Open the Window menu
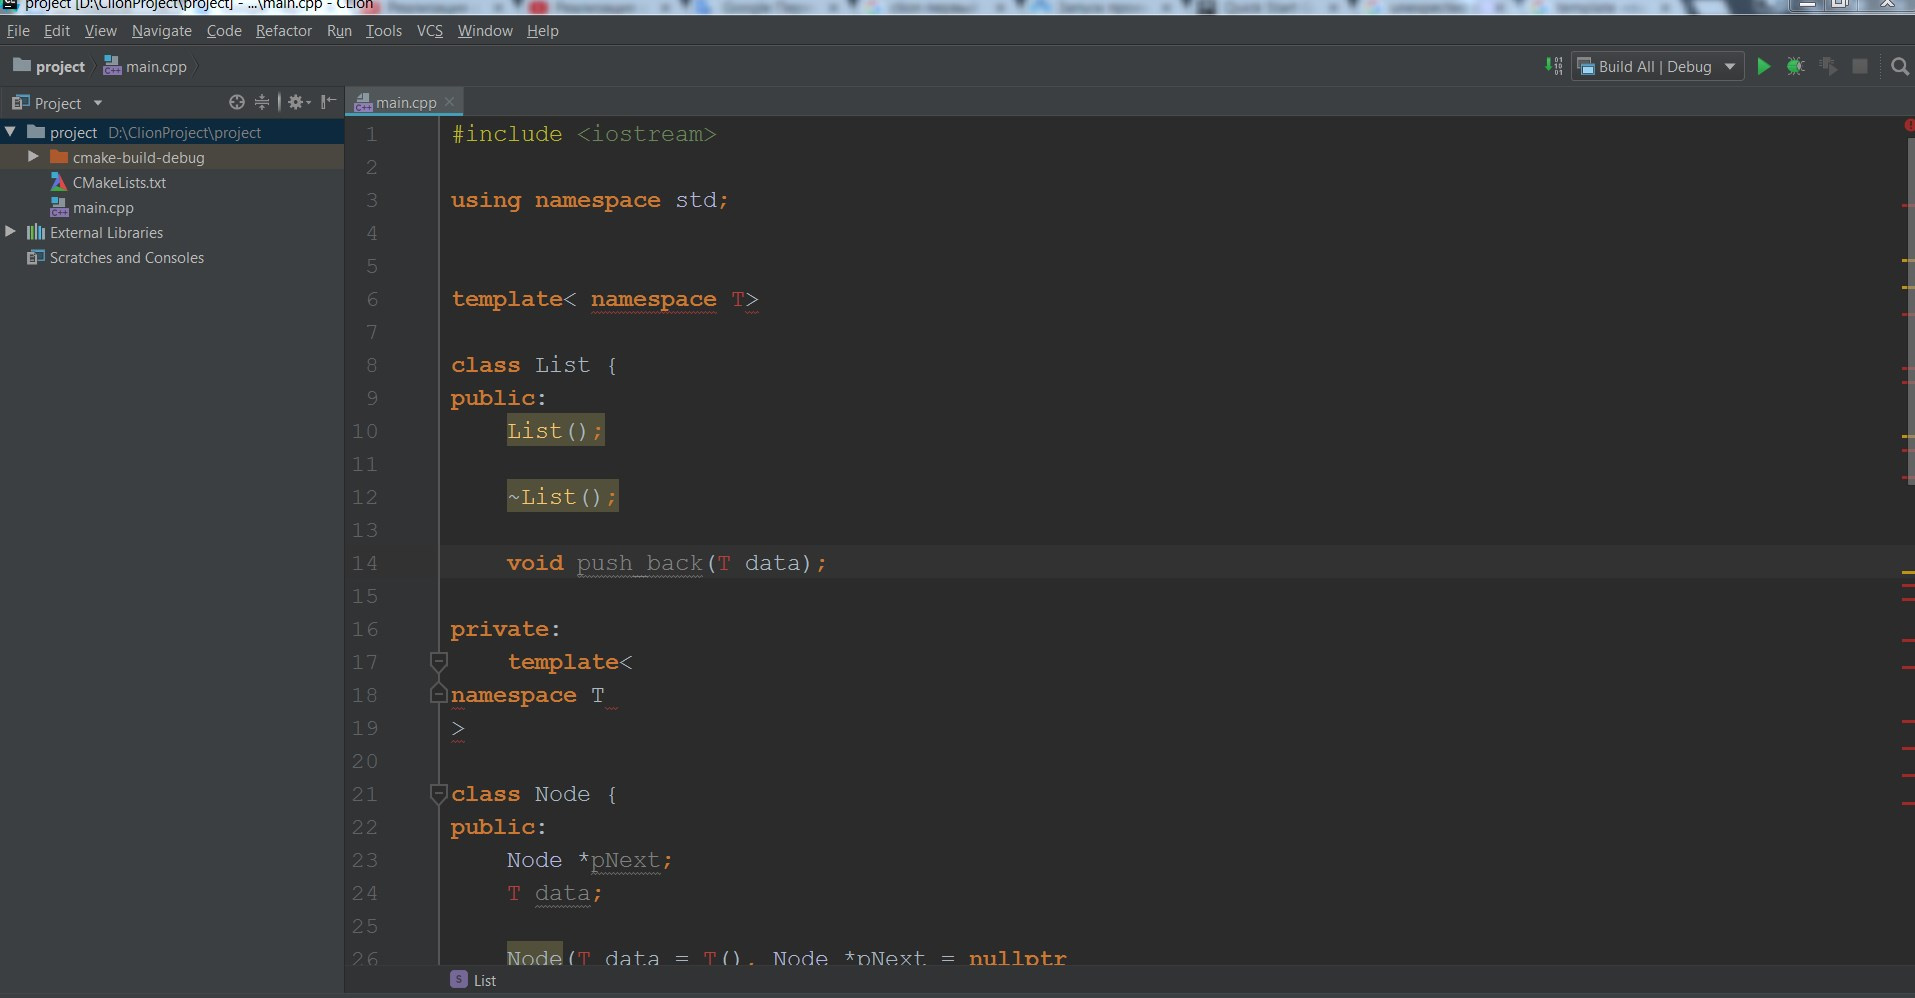This screenshot has height=998, width=1915. [x=485, y=31]
